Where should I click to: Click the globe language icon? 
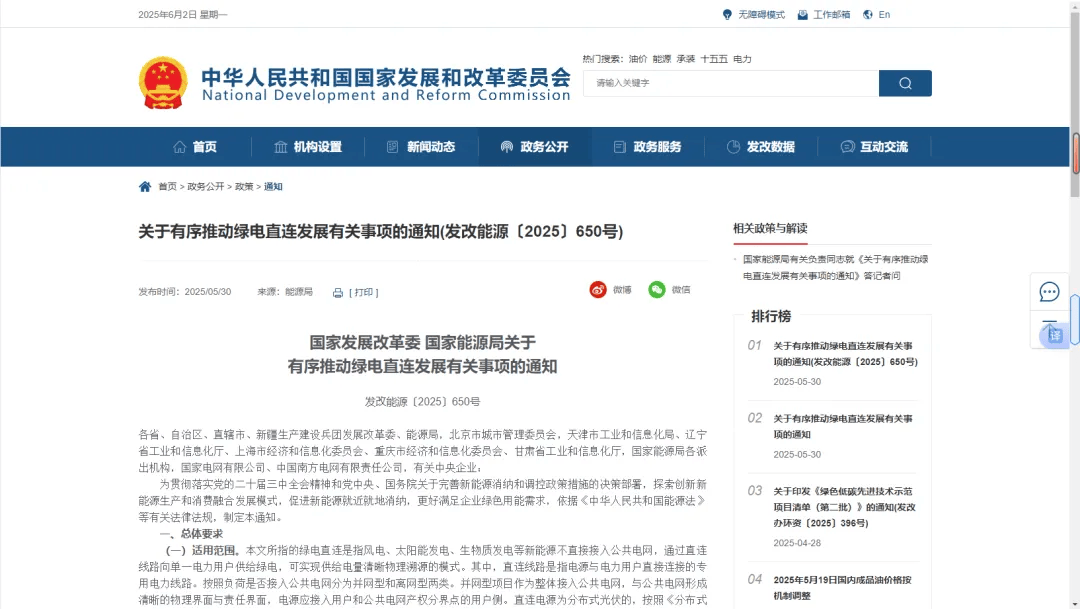click(x=868, y=14)
